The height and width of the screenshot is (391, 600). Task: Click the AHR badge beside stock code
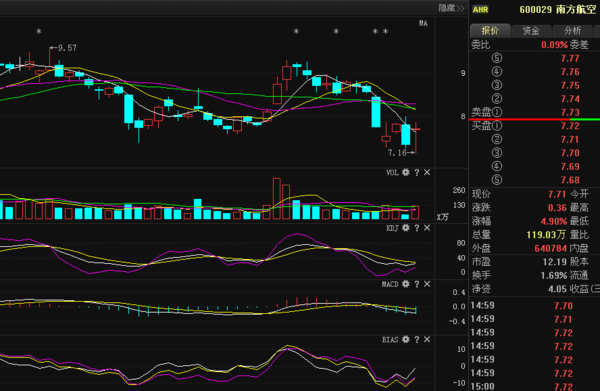(480, 10)
